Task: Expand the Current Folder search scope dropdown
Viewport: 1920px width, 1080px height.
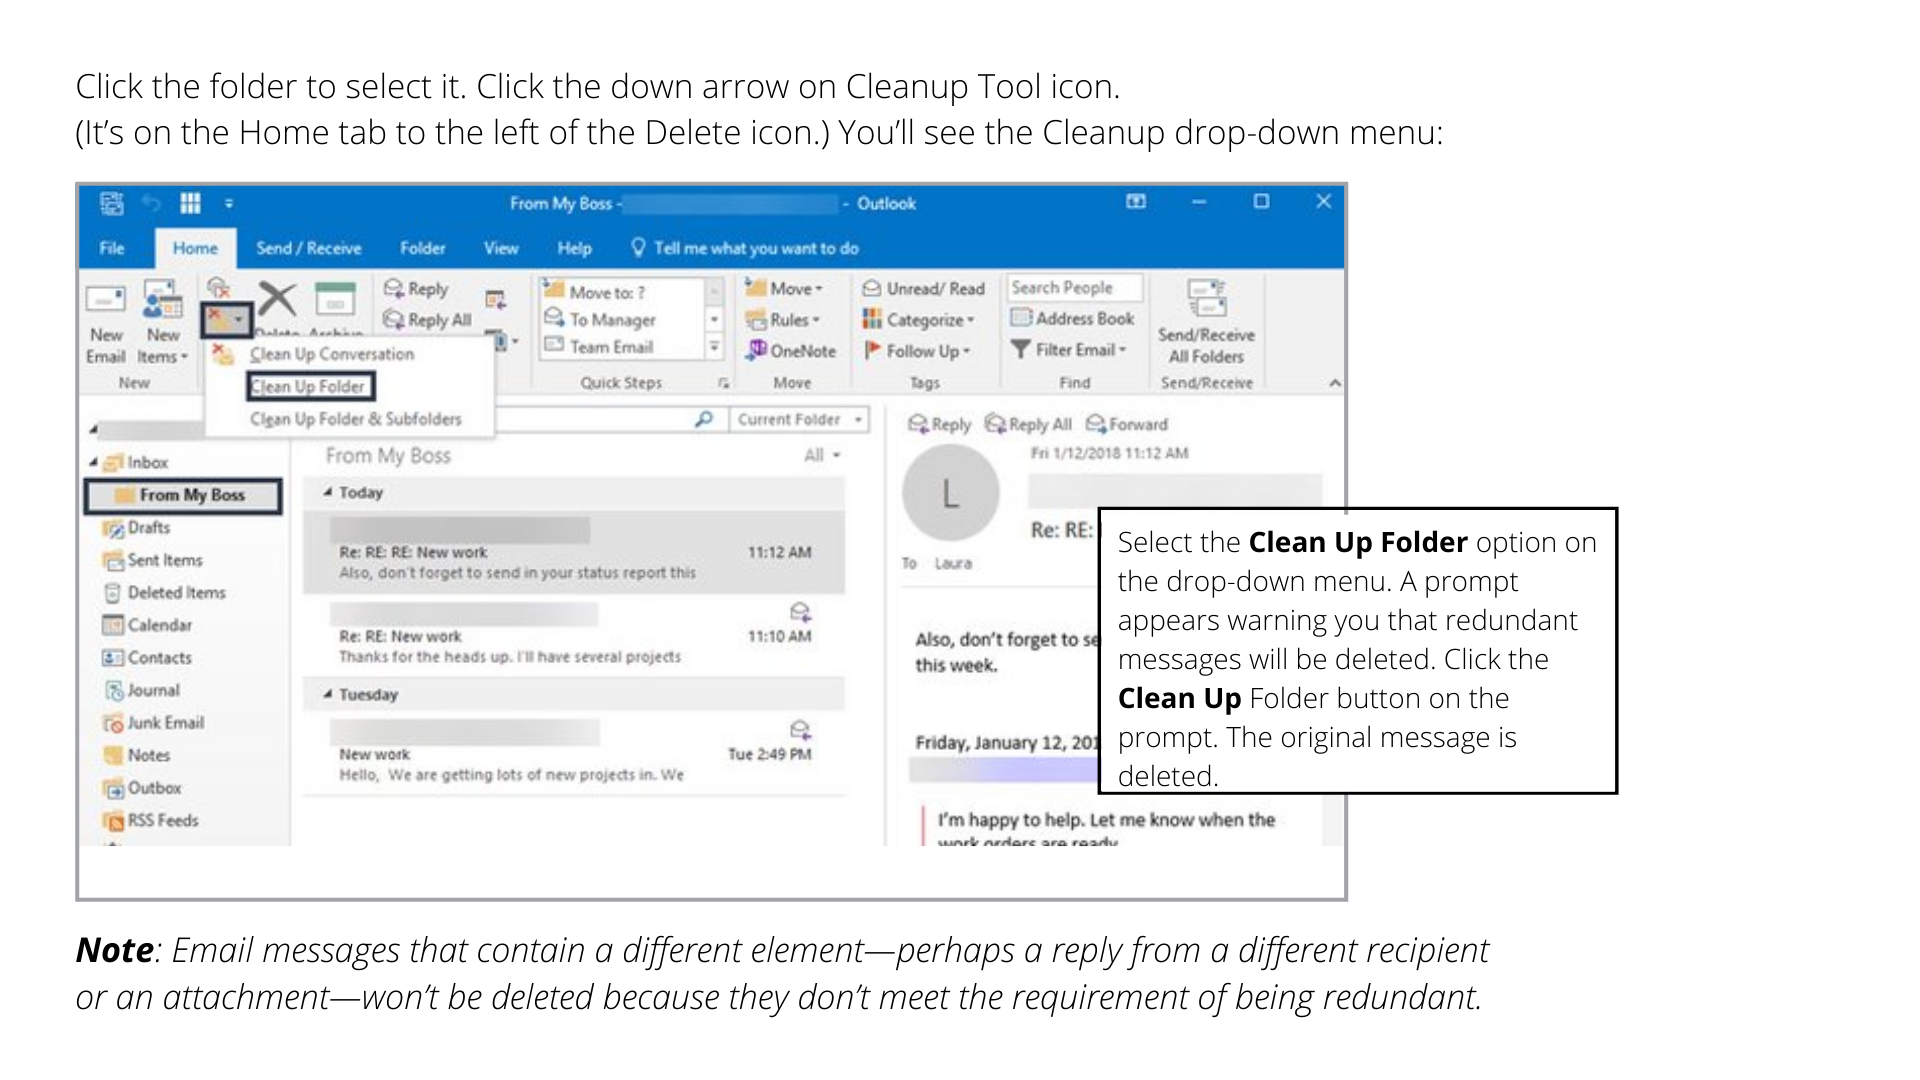Action: click(x=858, y=420)
